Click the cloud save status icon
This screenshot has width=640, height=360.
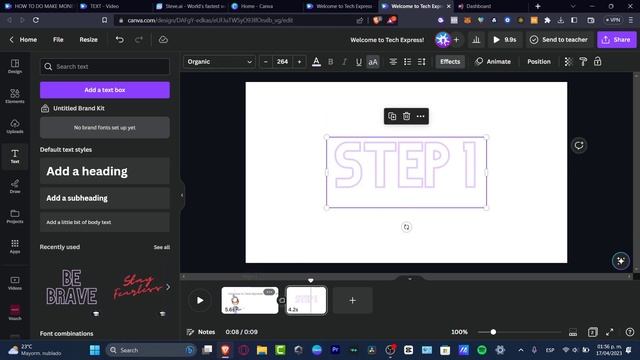click(163, 40)
